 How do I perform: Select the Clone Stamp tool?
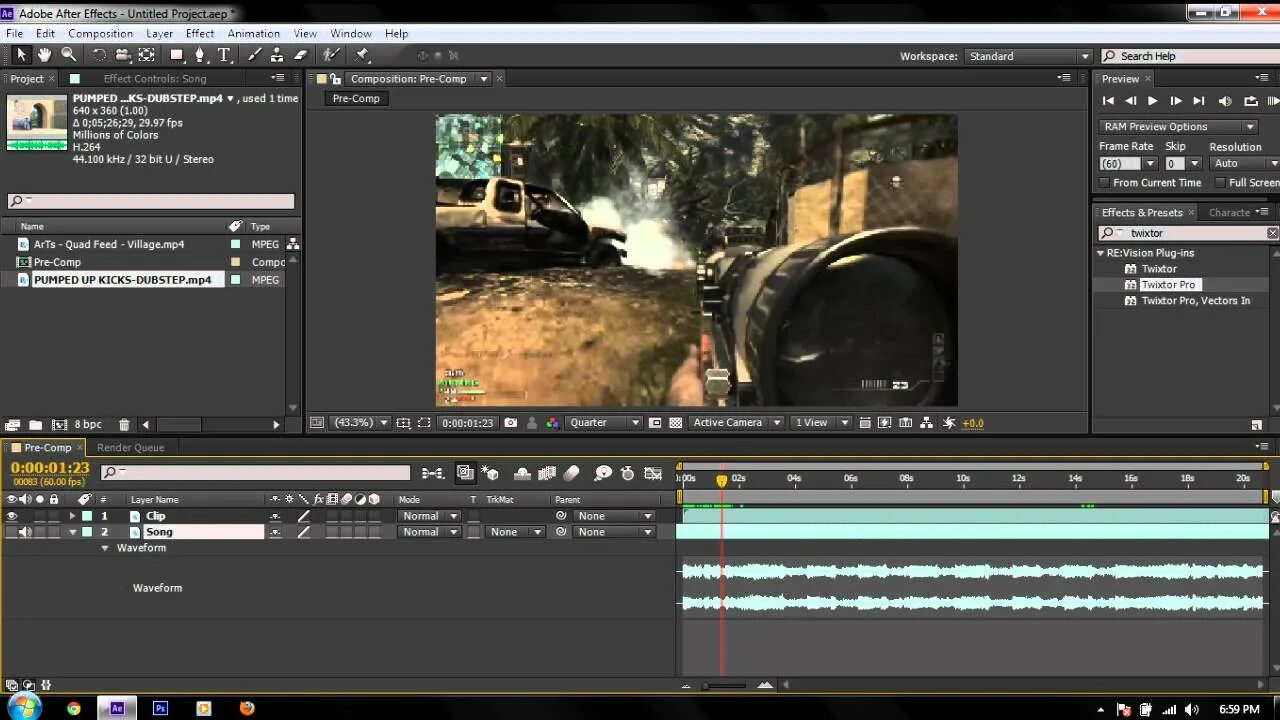click(277, 56)
